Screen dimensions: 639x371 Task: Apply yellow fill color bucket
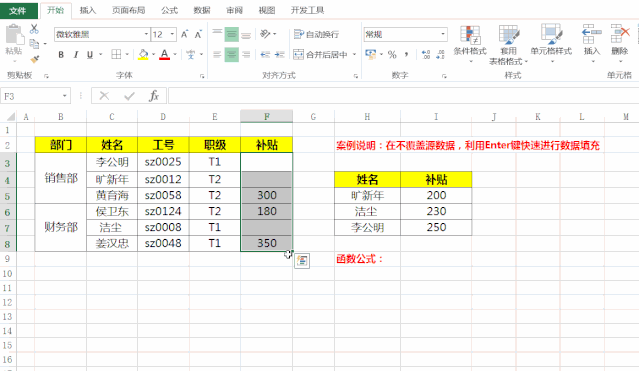(x=143, y=55)
